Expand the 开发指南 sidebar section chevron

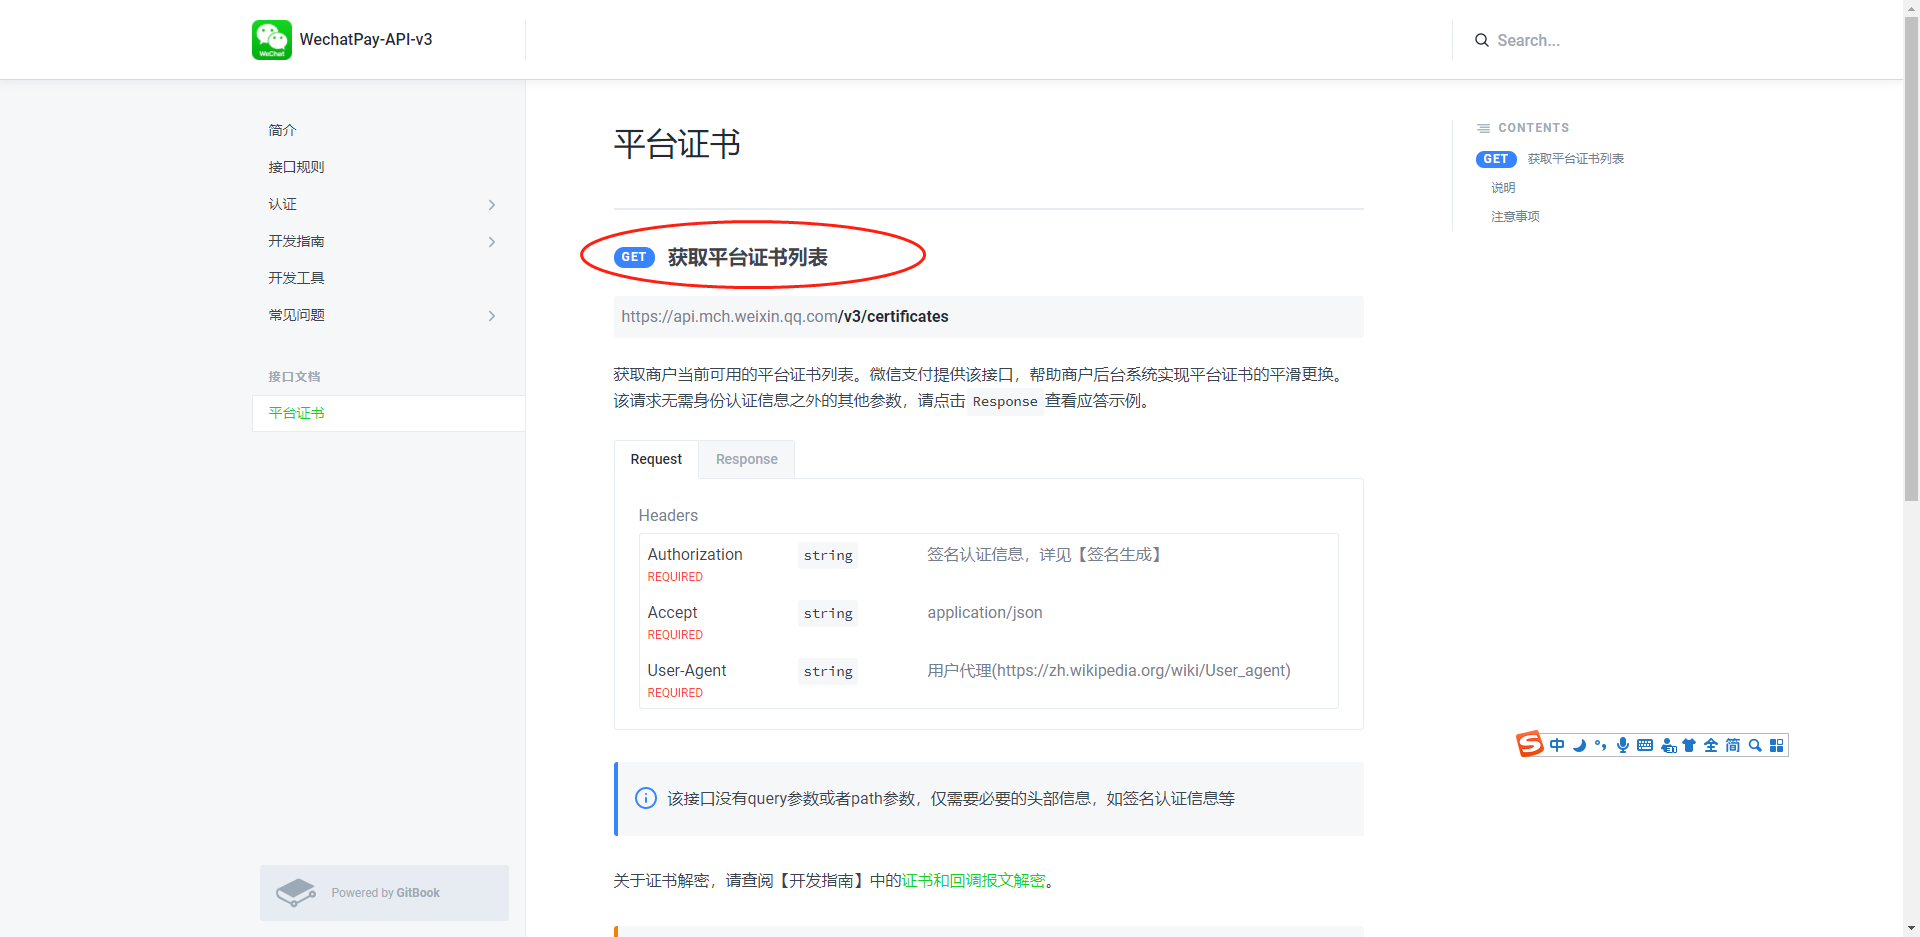tap(492, 242)
